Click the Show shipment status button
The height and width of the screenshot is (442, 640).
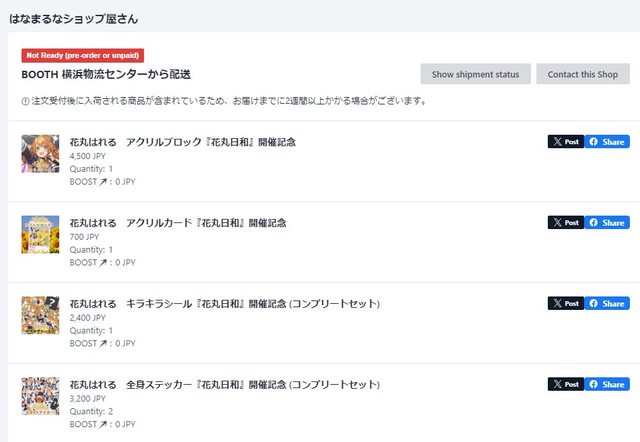(x=475, y=75)
